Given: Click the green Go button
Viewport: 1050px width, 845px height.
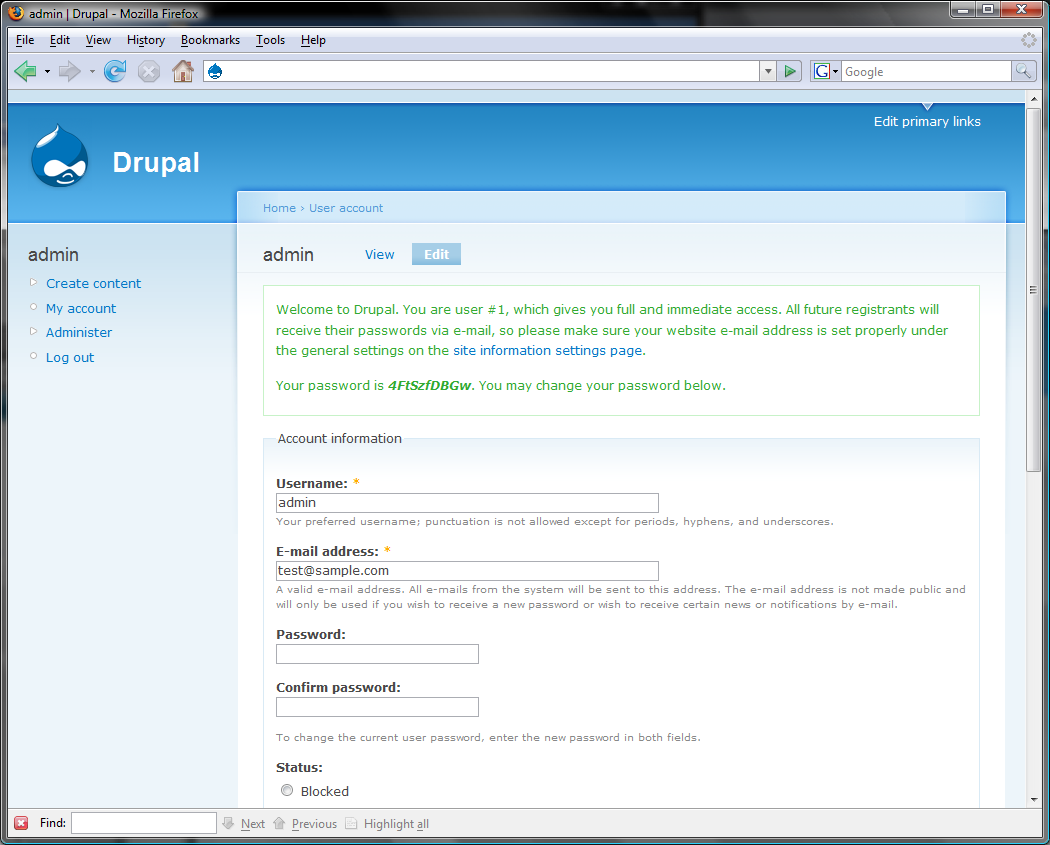Looking at the screenshot, I should [790, 71].
